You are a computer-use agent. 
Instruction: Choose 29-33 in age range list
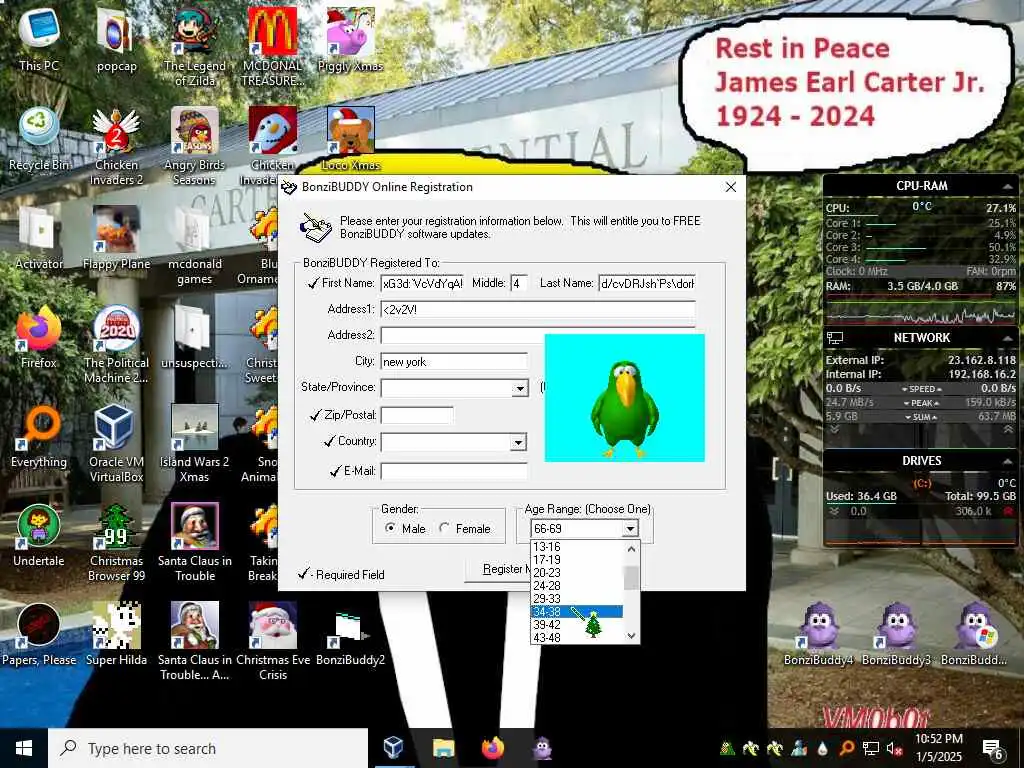[577, 599]
